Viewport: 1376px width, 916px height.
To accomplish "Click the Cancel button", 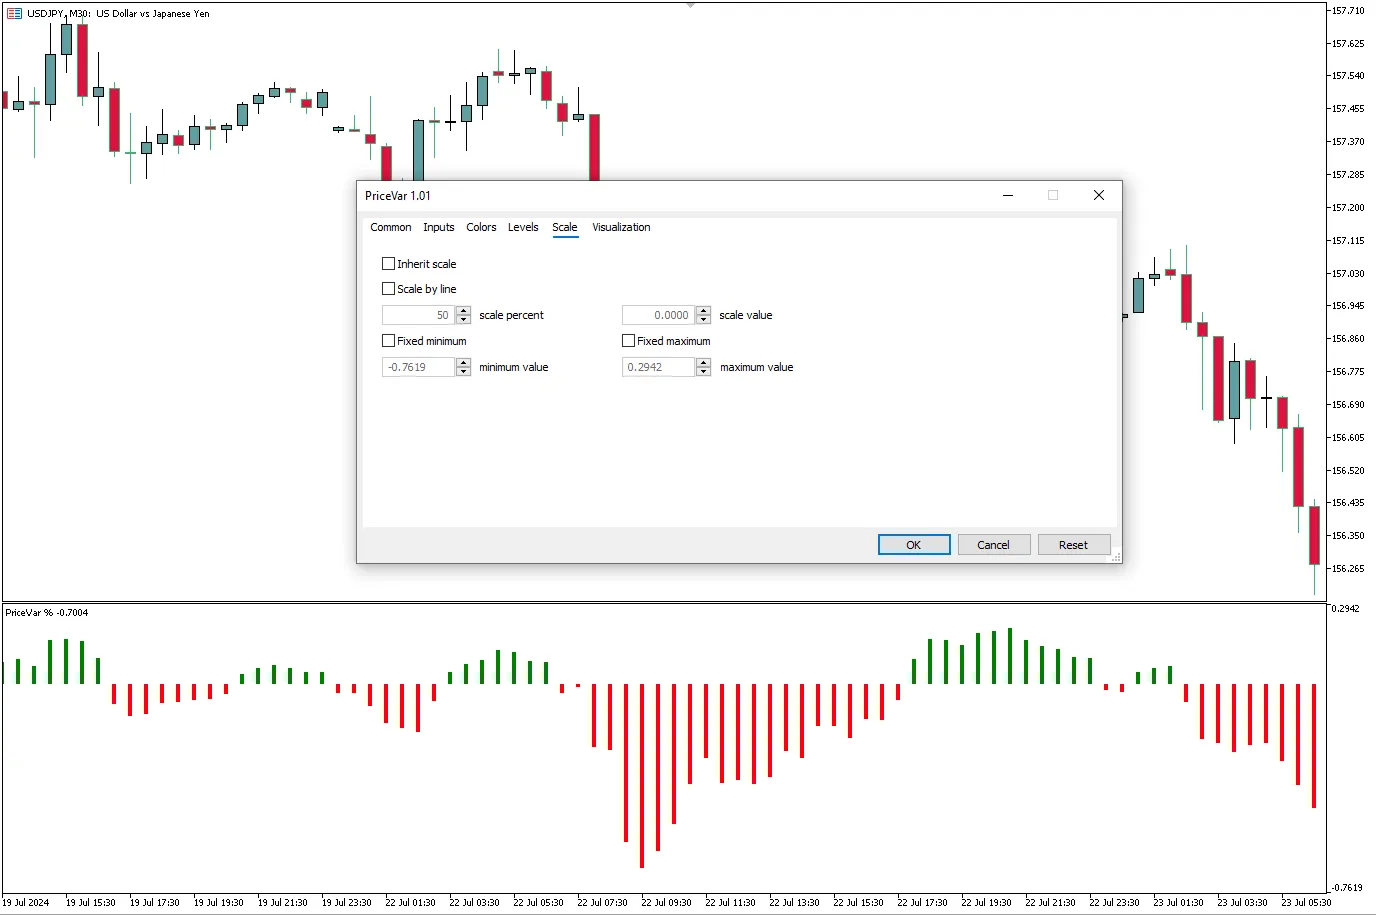I will pos(993,545).
